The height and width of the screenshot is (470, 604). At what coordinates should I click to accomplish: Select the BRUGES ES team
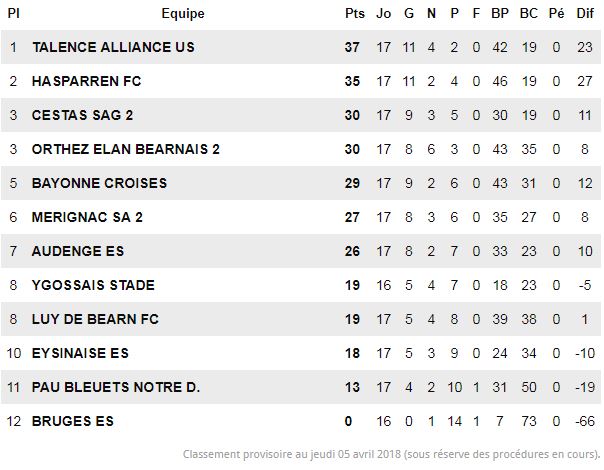[x=73, y=421]
